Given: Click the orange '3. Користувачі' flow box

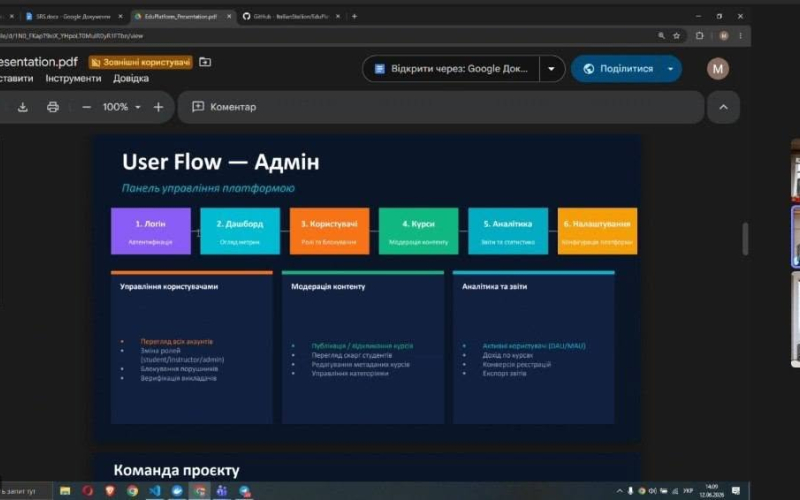Looking at the screenshot, I should tap(329, 231).
